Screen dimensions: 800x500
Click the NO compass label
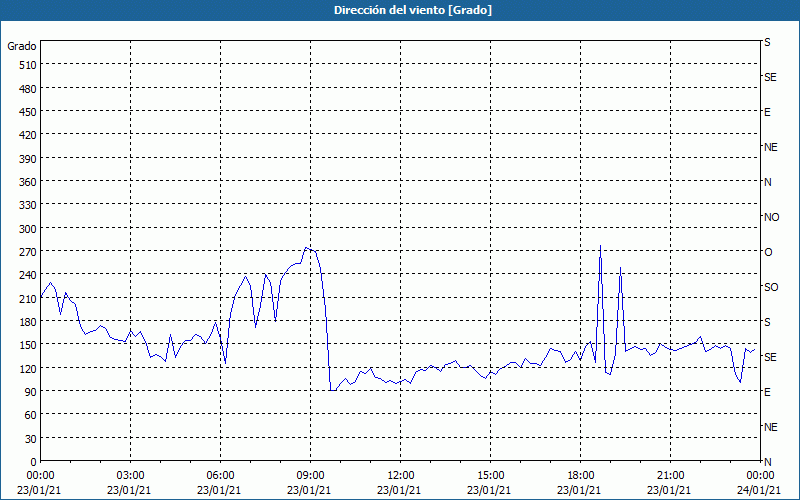(771, 217)
